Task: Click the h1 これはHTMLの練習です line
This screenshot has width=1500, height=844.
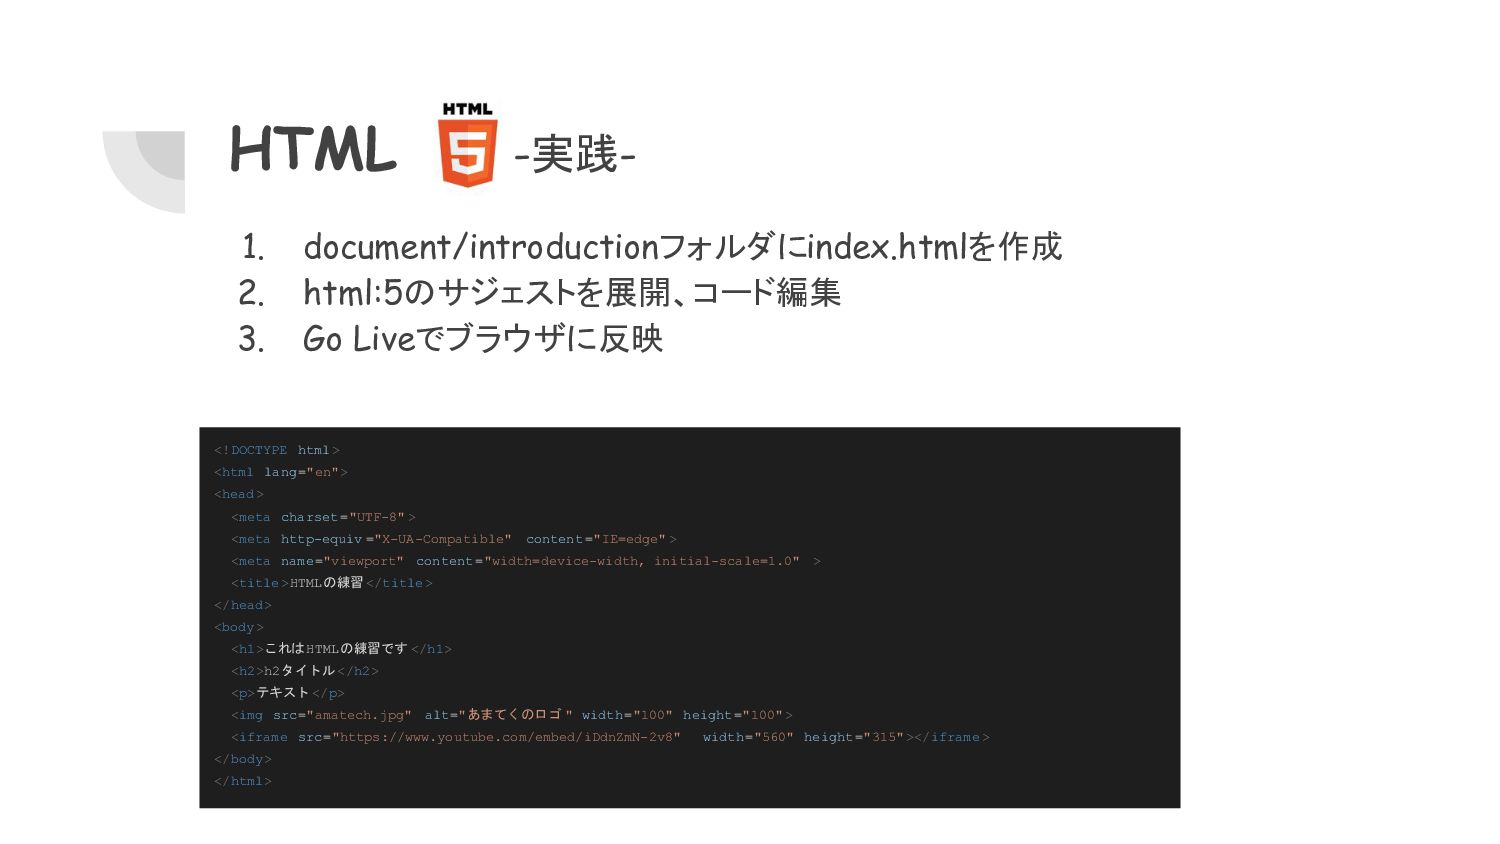Action: (x=342, y=649)
